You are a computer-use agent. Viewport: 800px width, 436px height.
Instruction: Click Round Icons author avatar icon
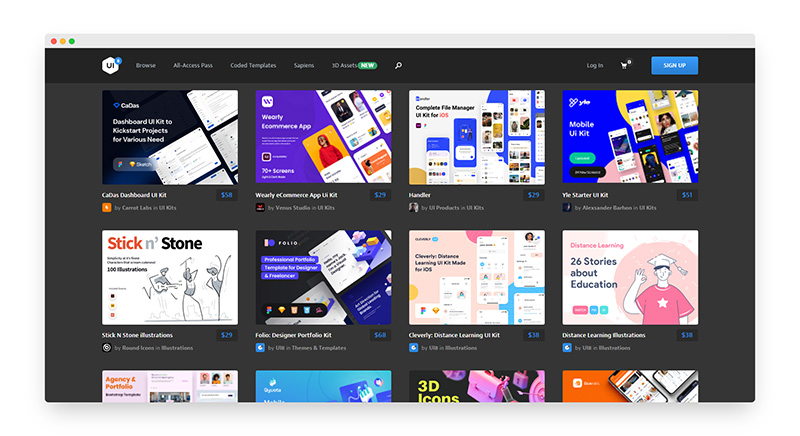point(107,348)
